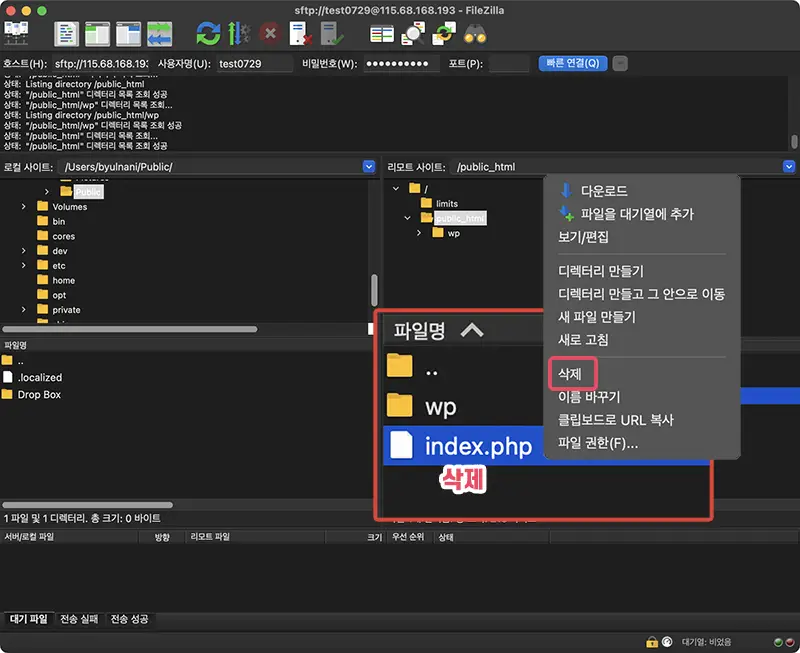Viewport: 800px width, 653px height.
Task: Click the port input field
Action: coord(509,64)
